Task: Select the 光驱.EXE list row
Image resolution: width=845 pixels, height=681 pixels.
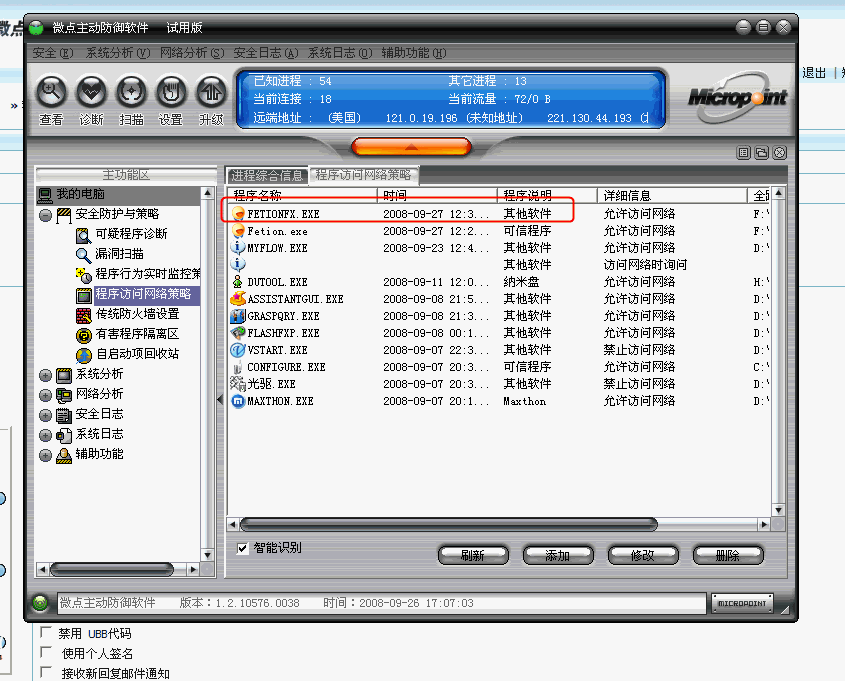Action: pyautogui.click(x=499, y=384)
